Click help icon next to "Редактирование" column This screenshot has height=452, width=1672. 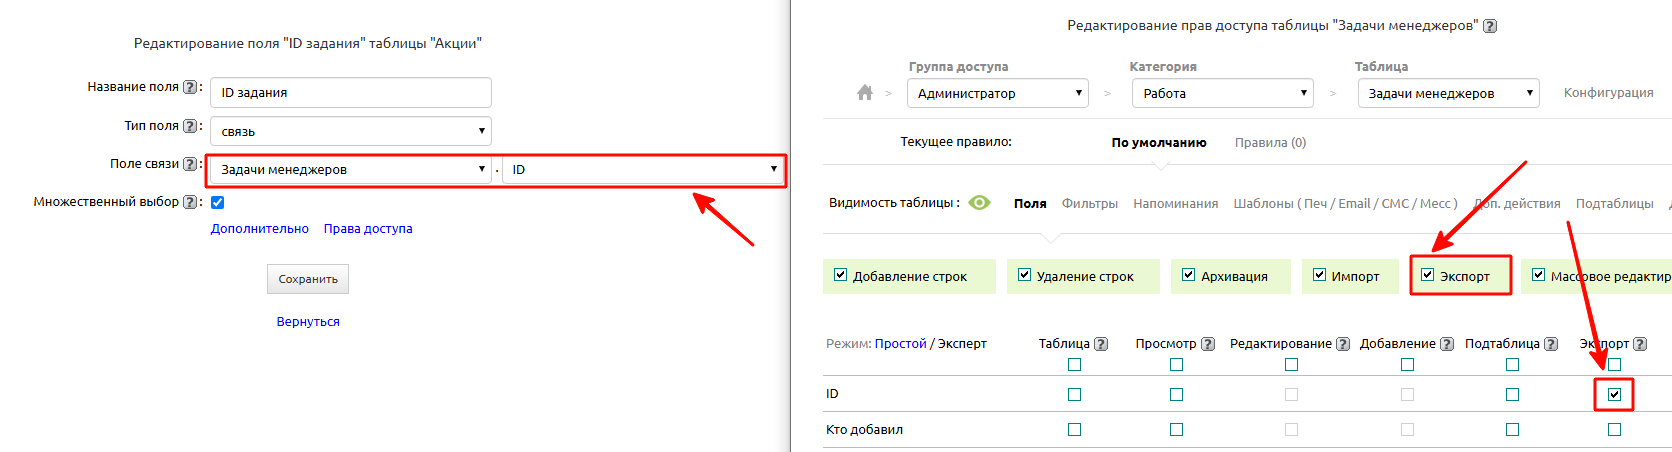click(x=1343, y=344)
